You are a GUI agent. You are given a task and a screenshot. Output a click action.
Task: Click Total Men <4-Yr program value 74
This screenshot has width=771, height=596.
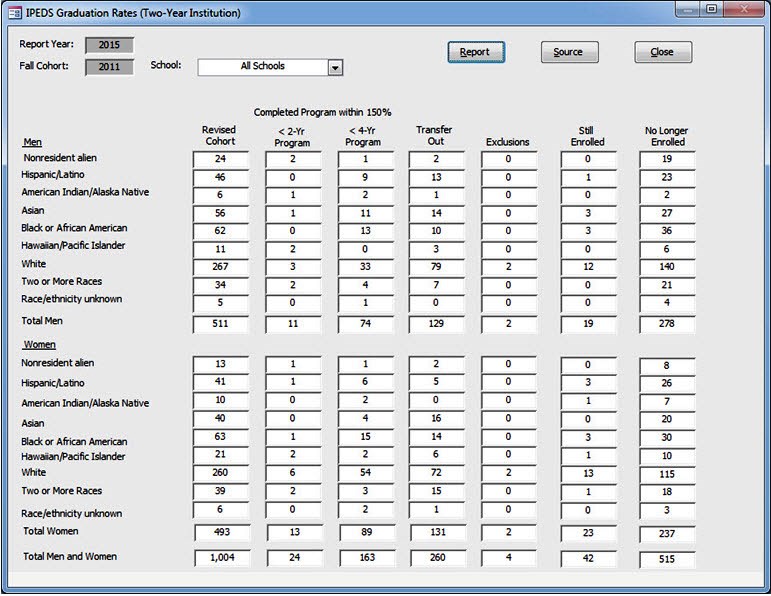(x=365, y=324)
